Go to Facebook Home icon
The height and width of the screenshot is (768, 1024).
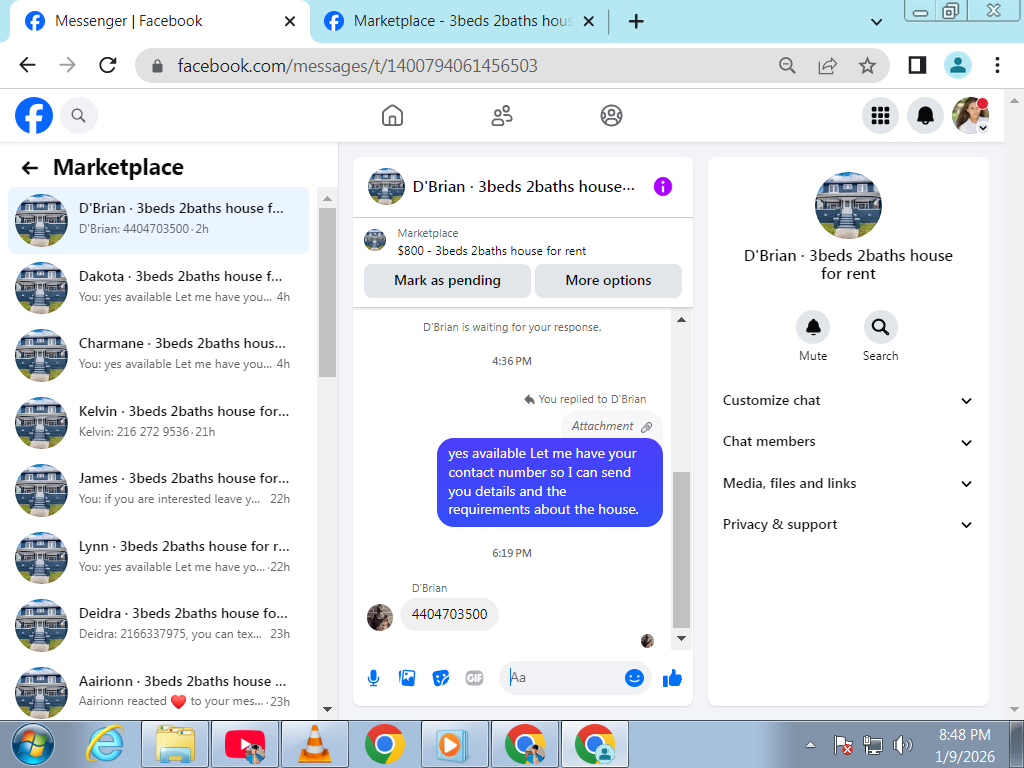pyautogui.click(x=392, y=116)
